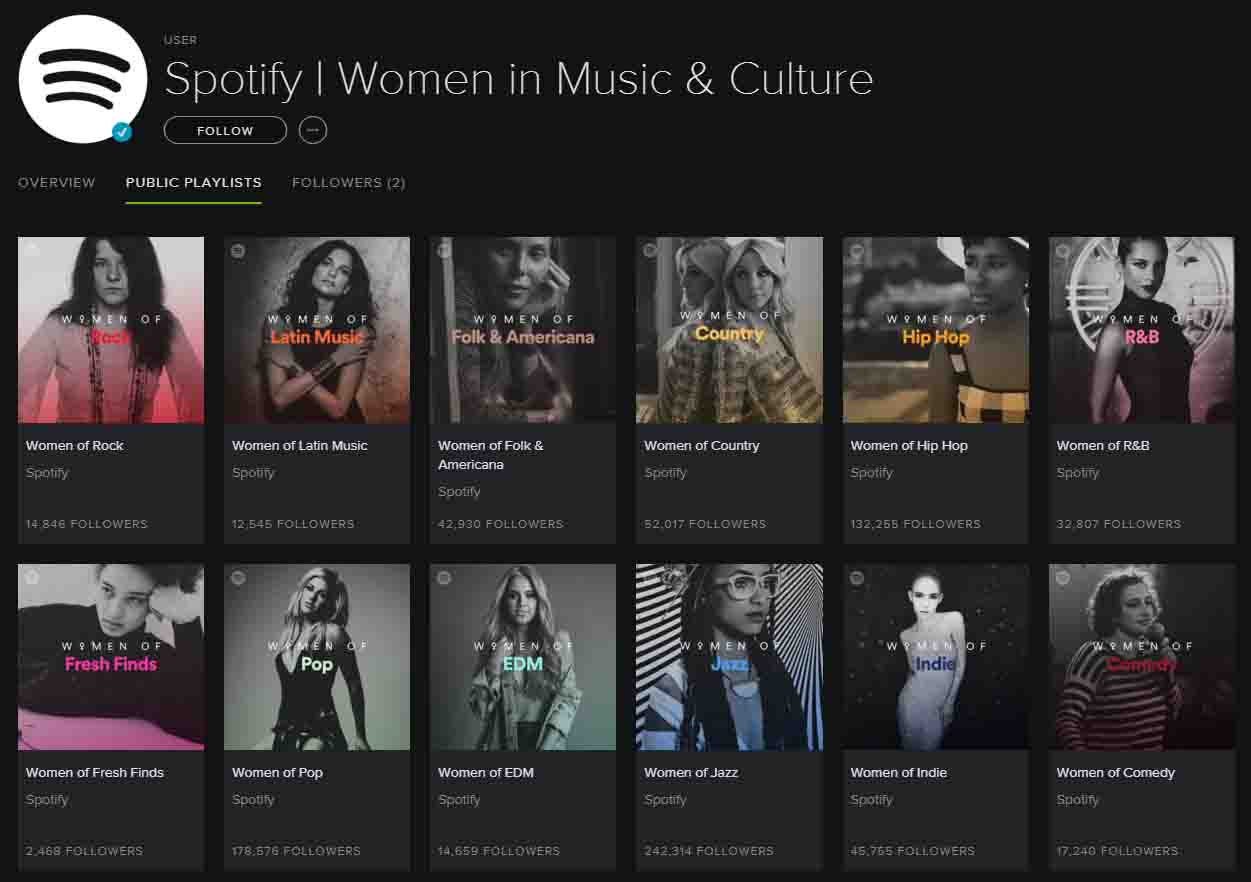The width and height of the screenshot is (1251, 882).
Task: Click 'Women of Folk & Americana' title link
Action: (491, 455)
